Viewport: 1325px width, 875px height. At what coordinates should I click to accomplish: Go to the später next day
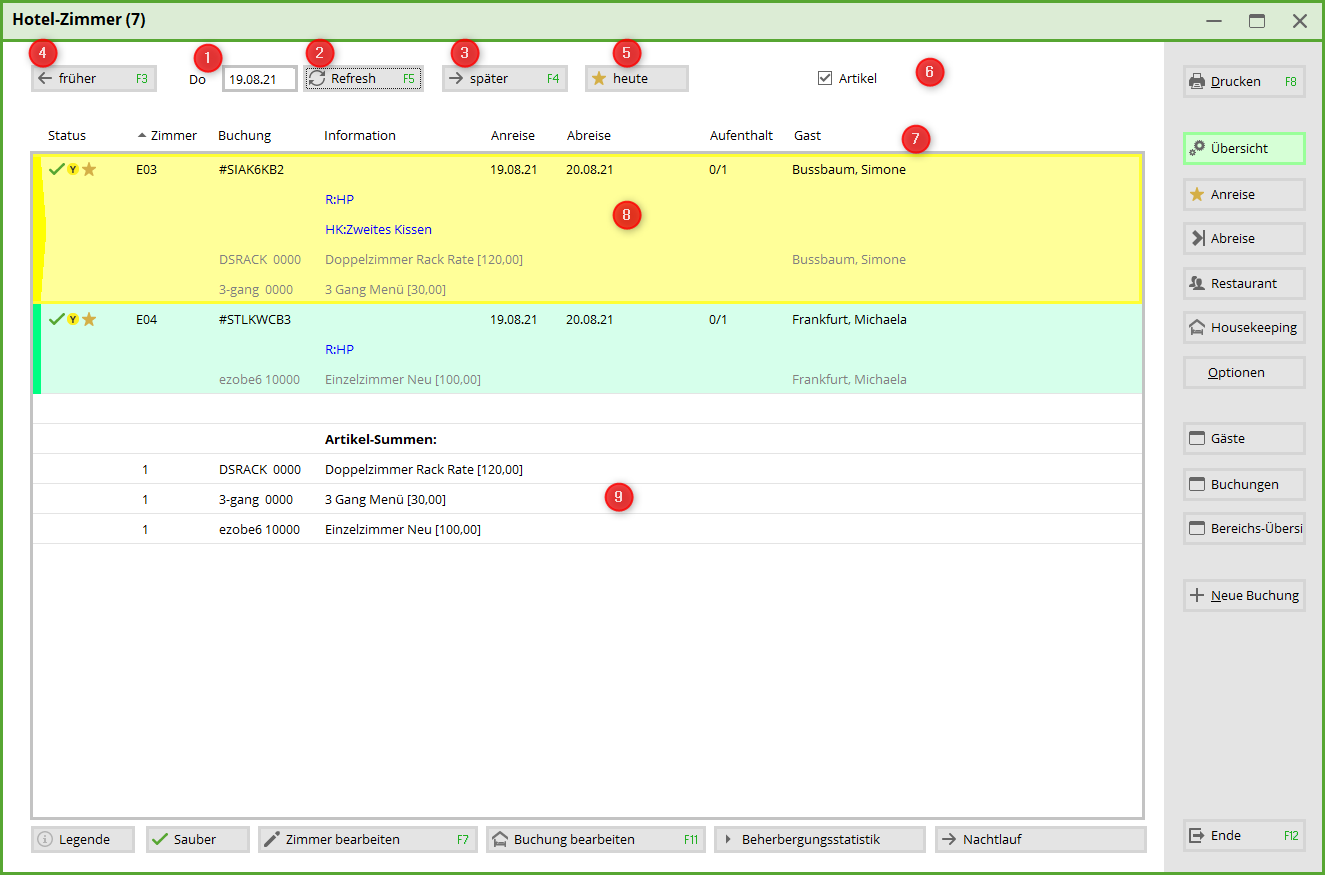click(x=503, y=79)
